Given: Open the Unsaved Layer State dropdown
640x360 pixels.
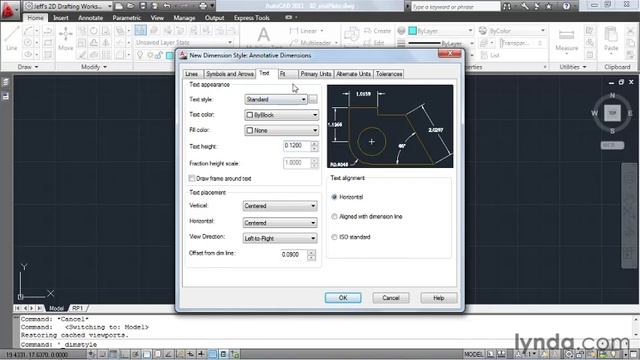Looking at the screenshot, I should (184, 42).
